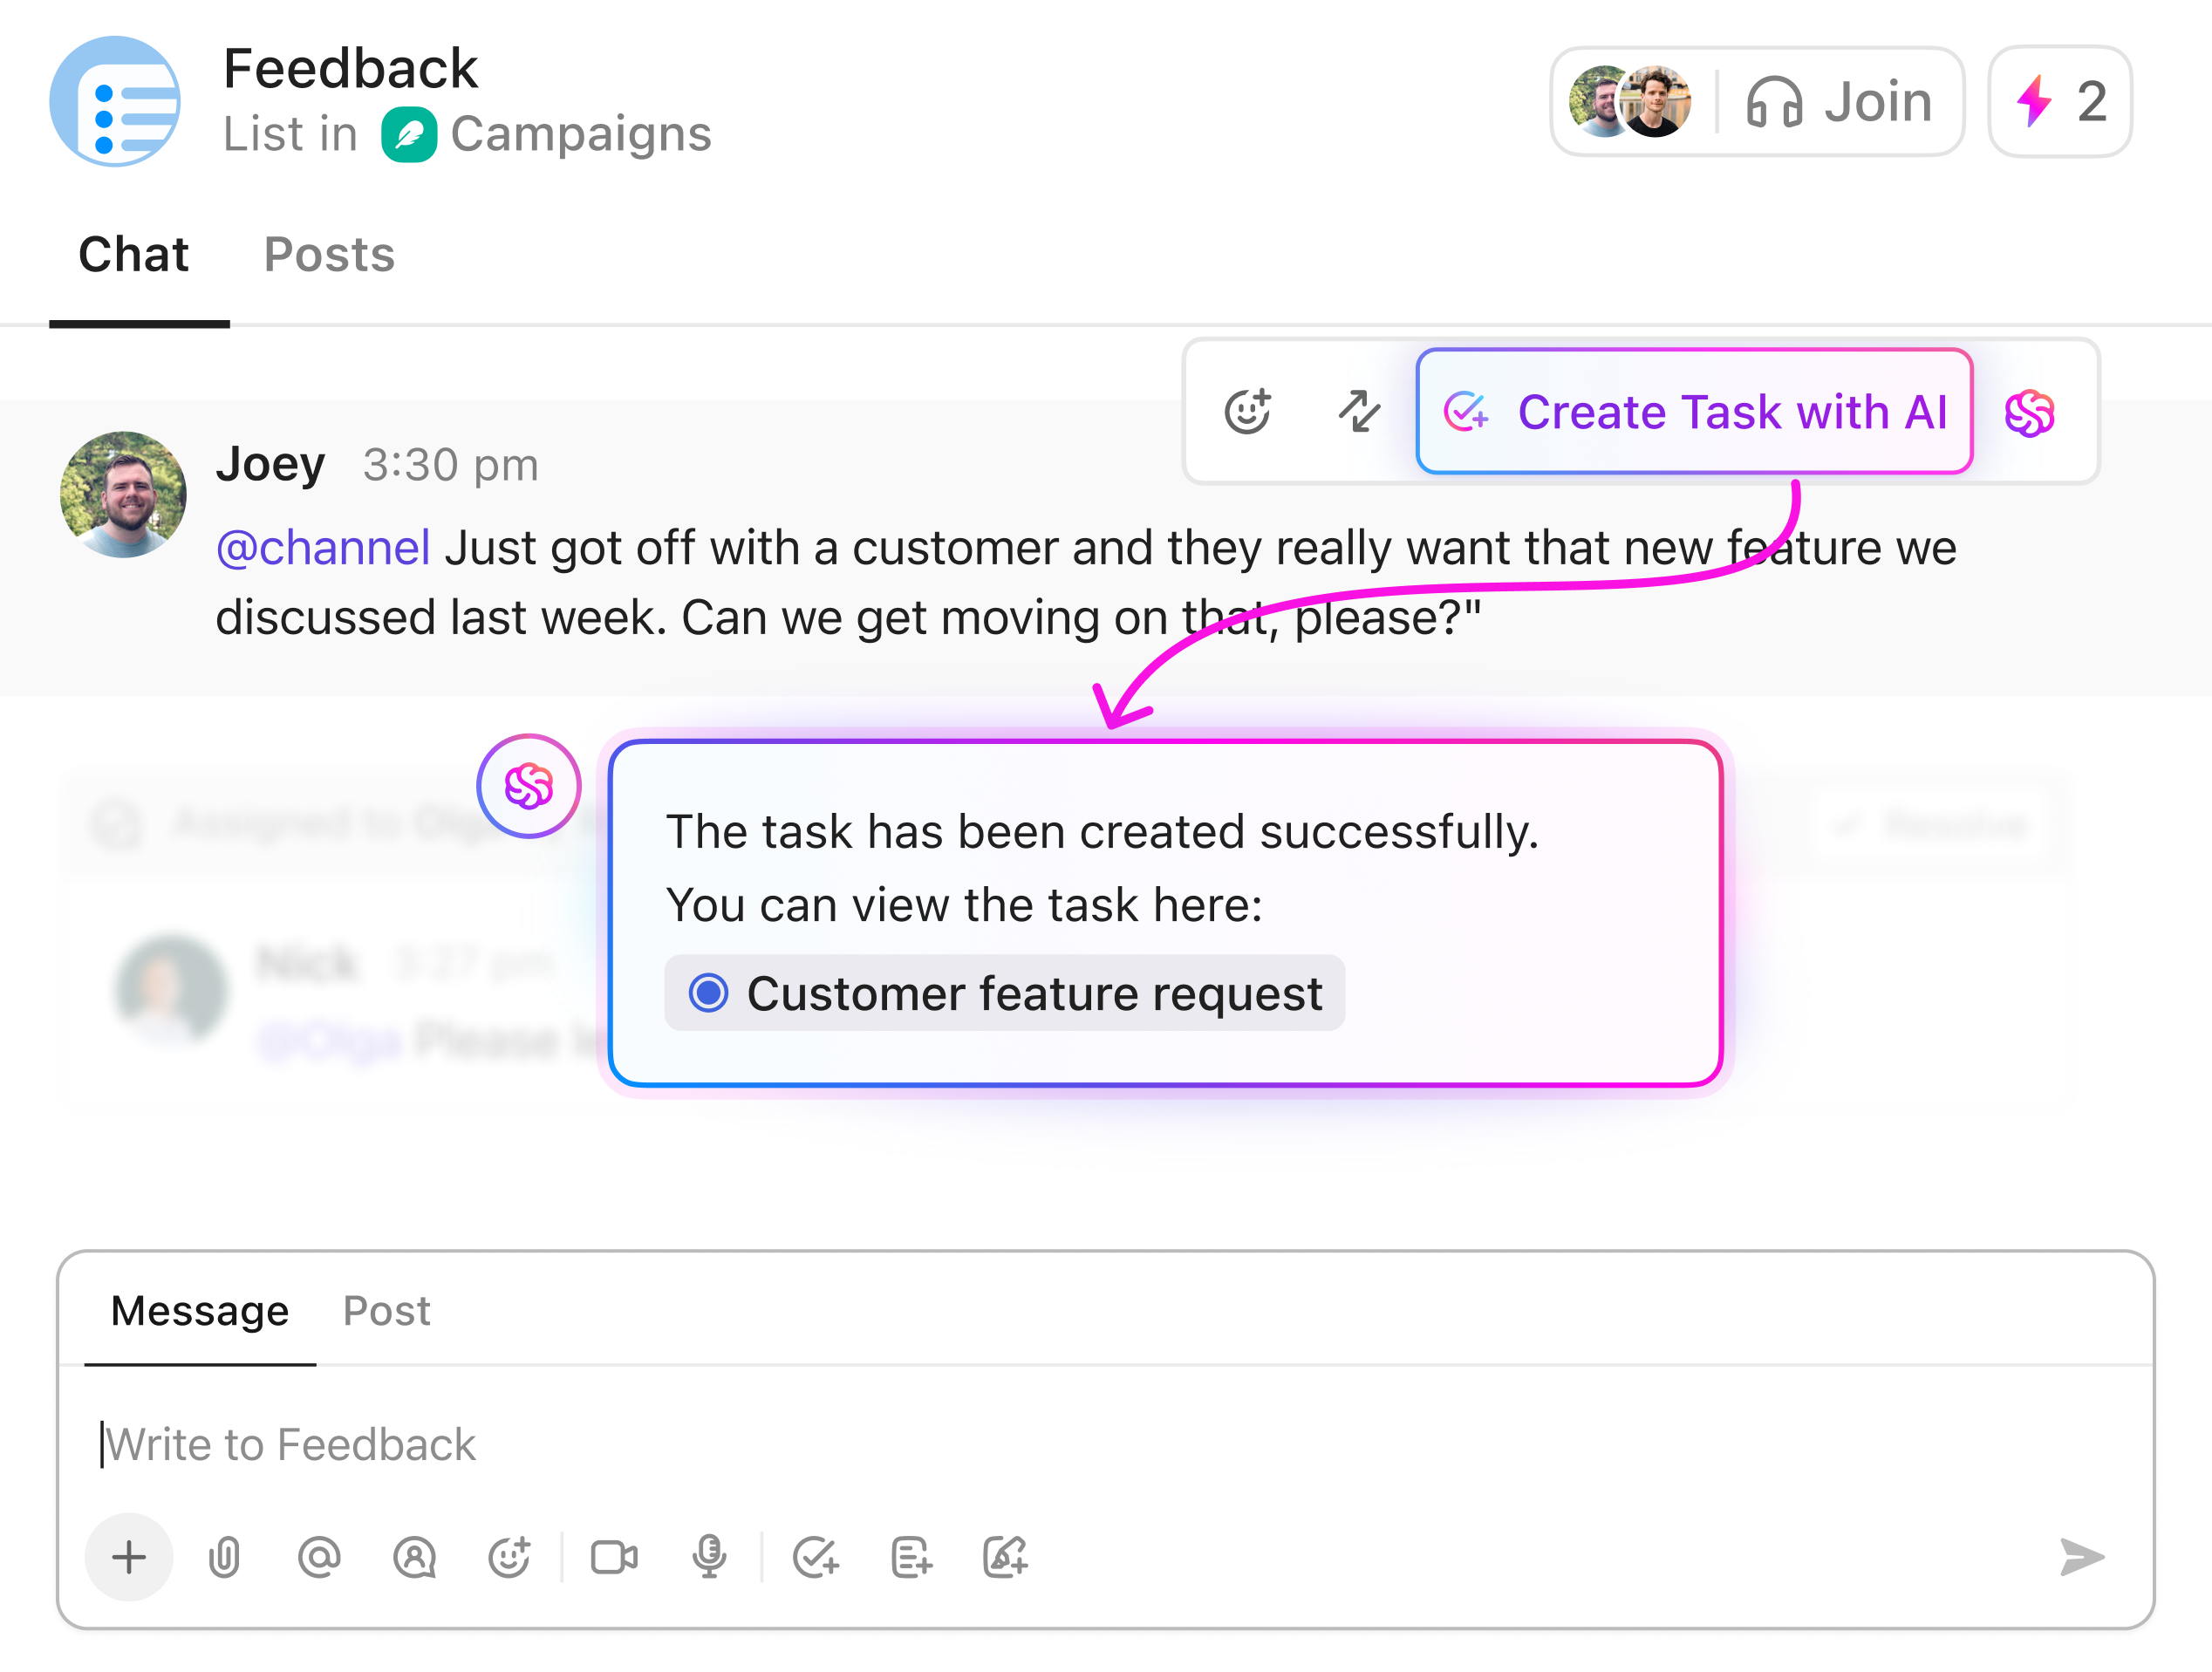
Task: Forward Joey's message using the arrows icon
Action: (1358, 411)
